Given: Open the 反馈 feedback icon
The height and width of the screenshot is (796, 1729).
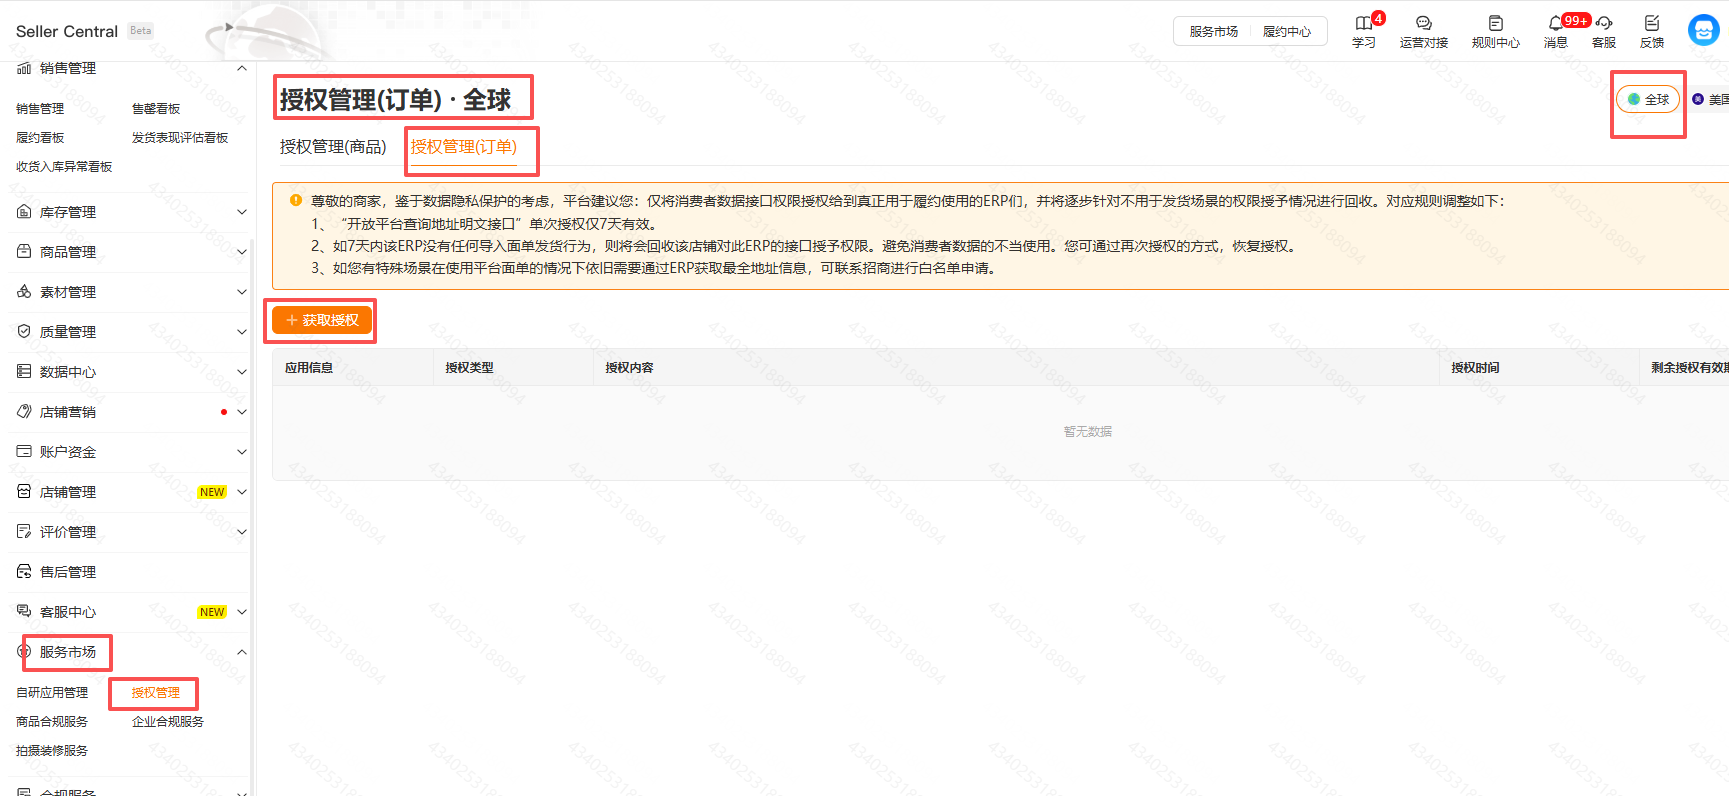Looking at the screenshot, I should coord(1651,23).
